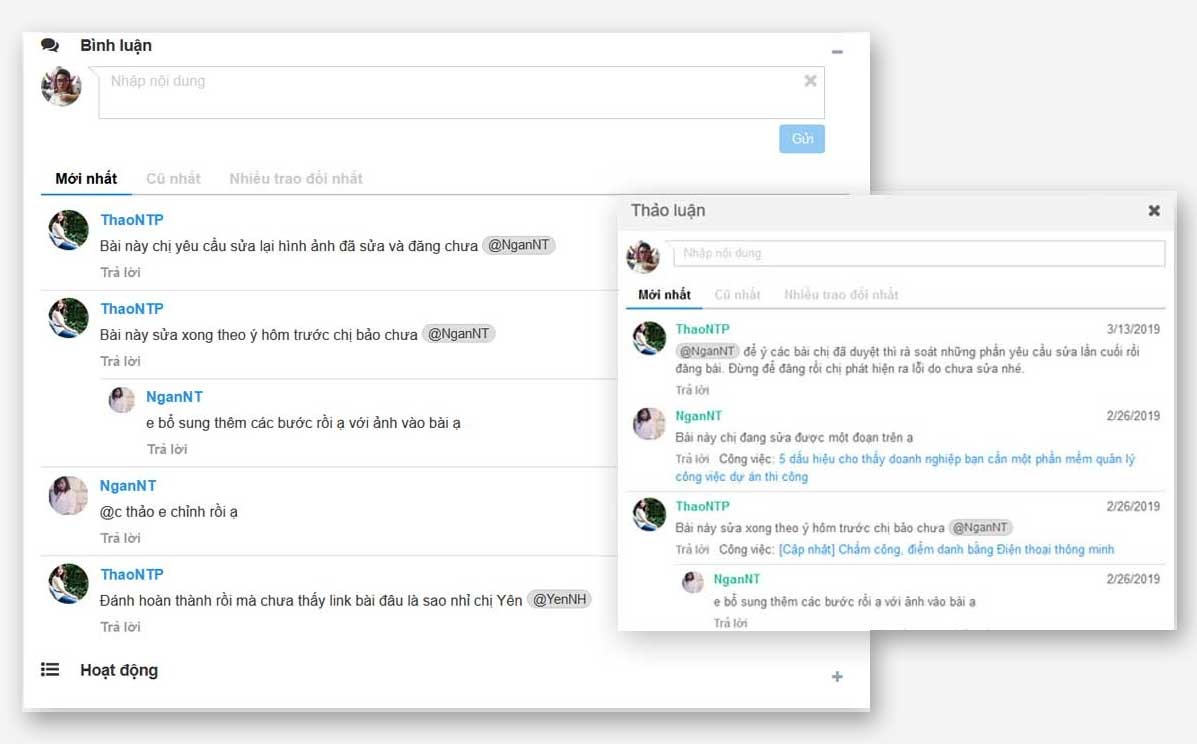Close the Thảo luận popup
The width and height of the screenshot is (1197, 744).
(1154, 211)
